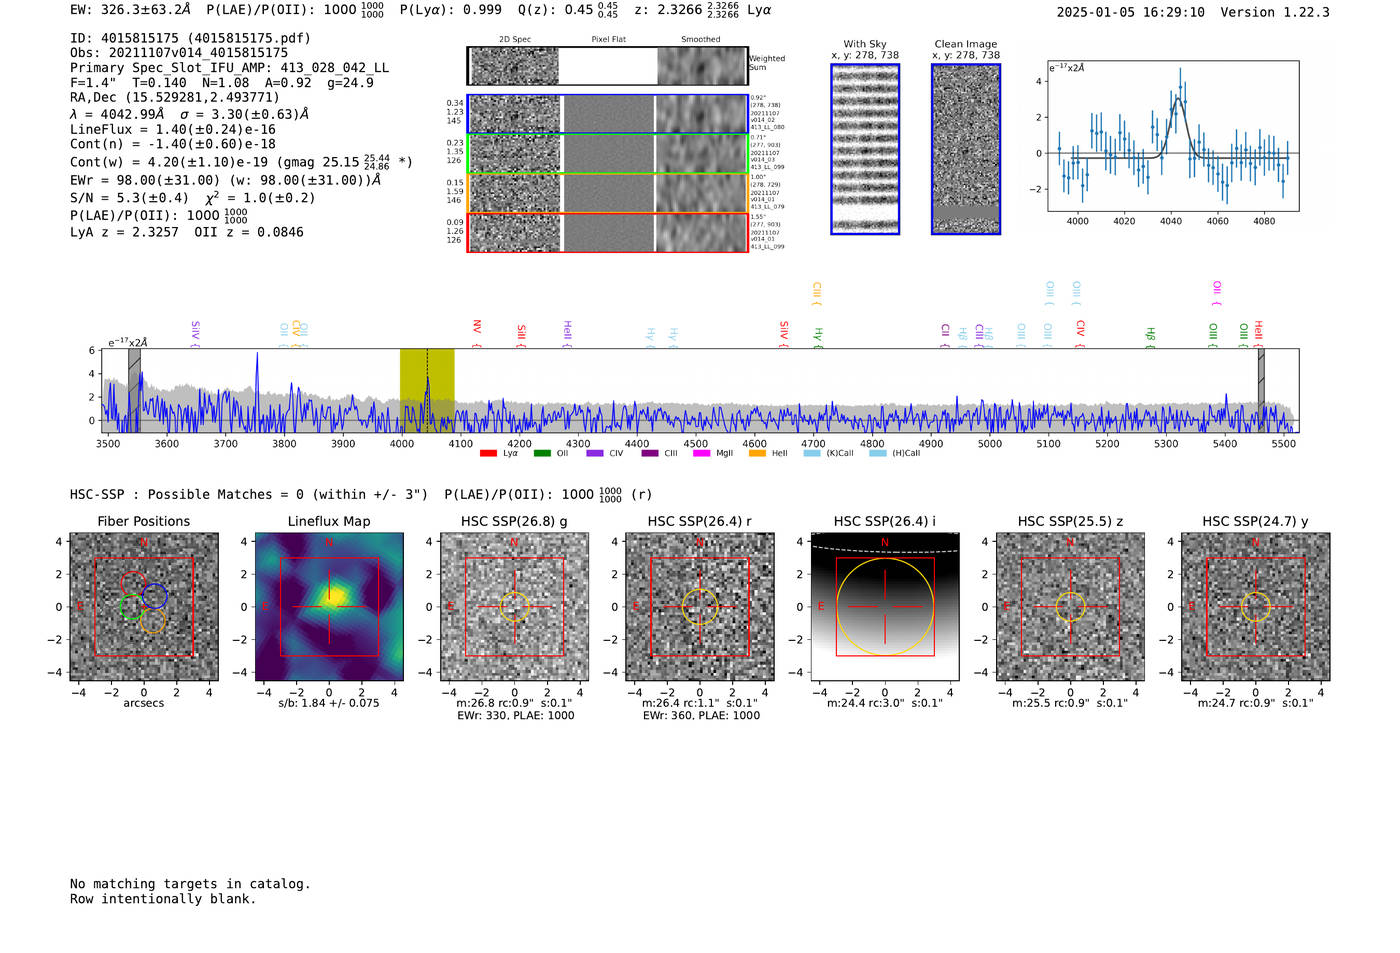The image size is (1400, 953).
Task: Click the With Sky CCD cutout
Action: [x=865, y=149]
